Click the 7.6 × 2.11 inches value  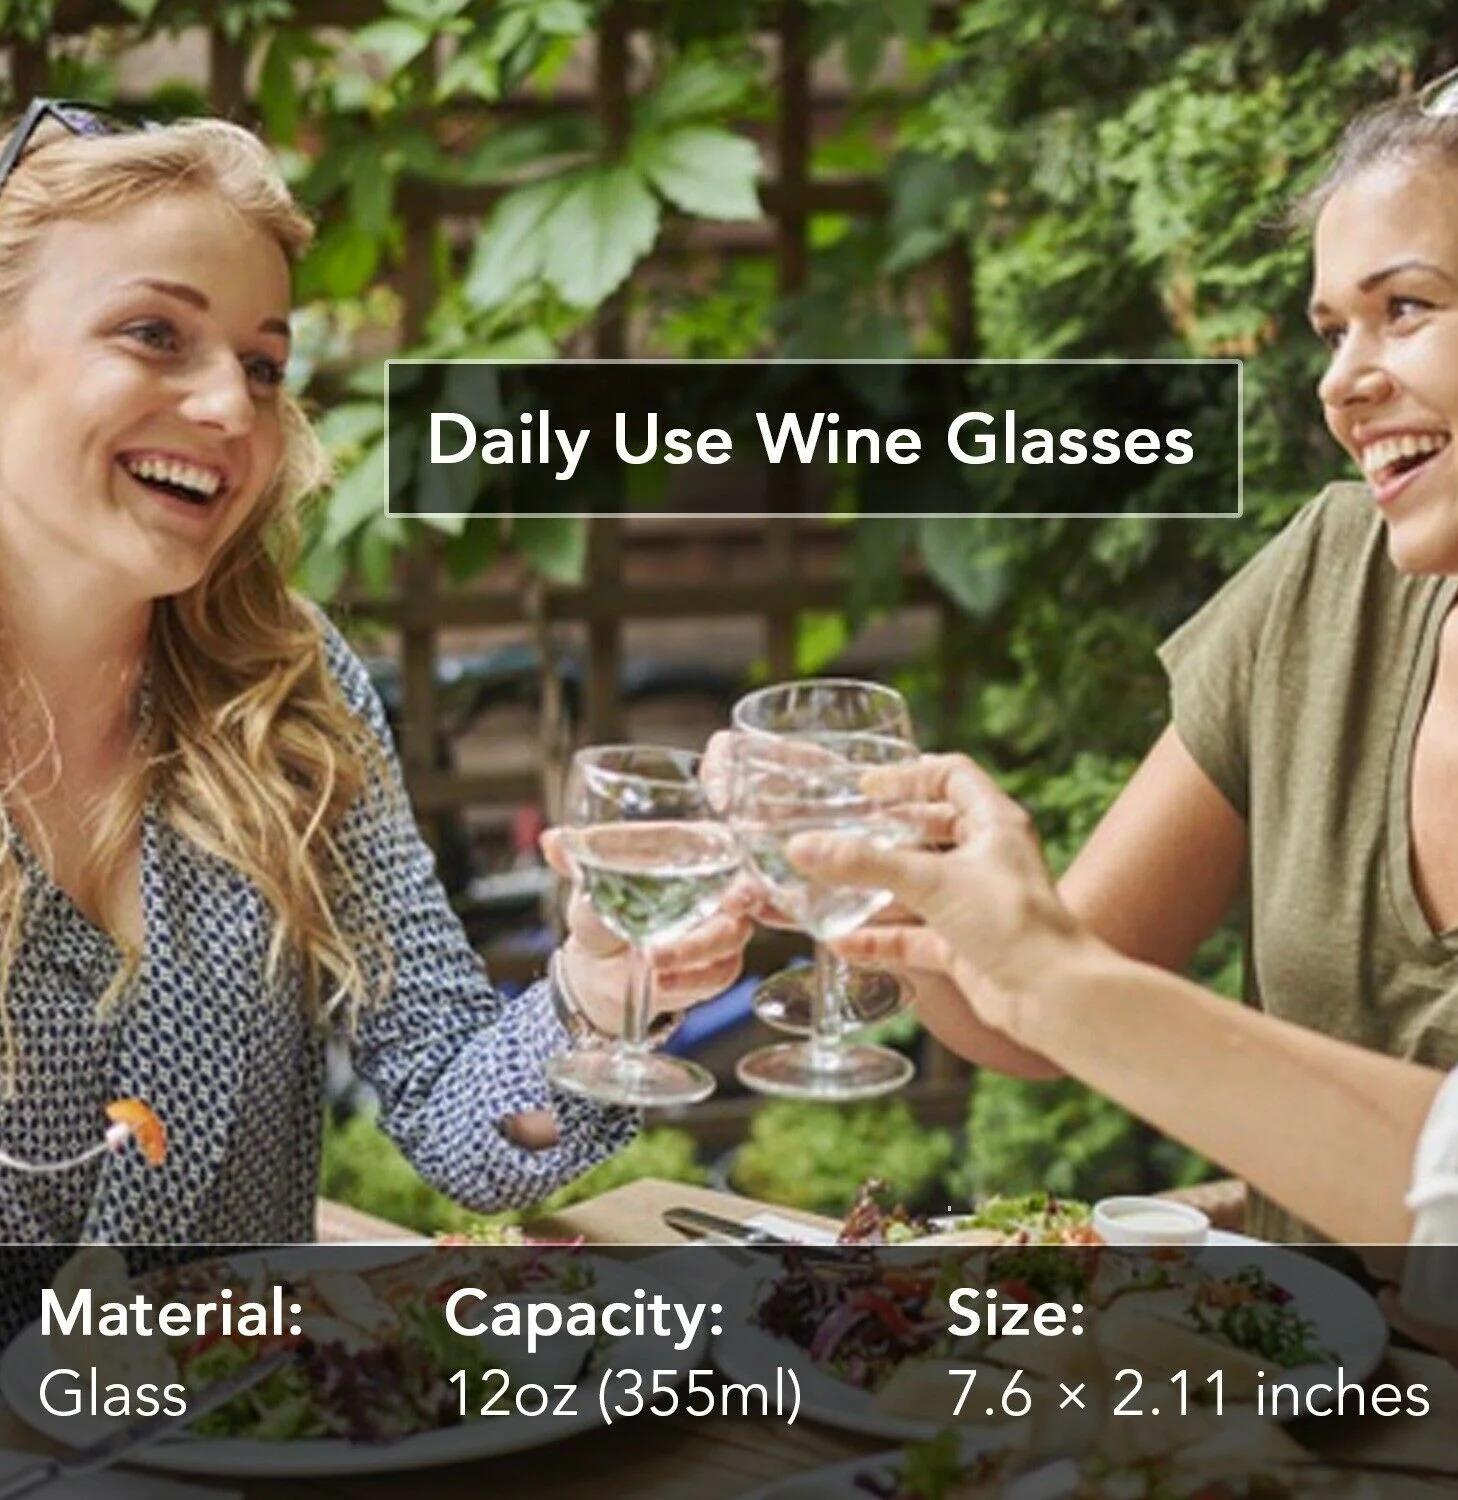coord(1189,1392)
